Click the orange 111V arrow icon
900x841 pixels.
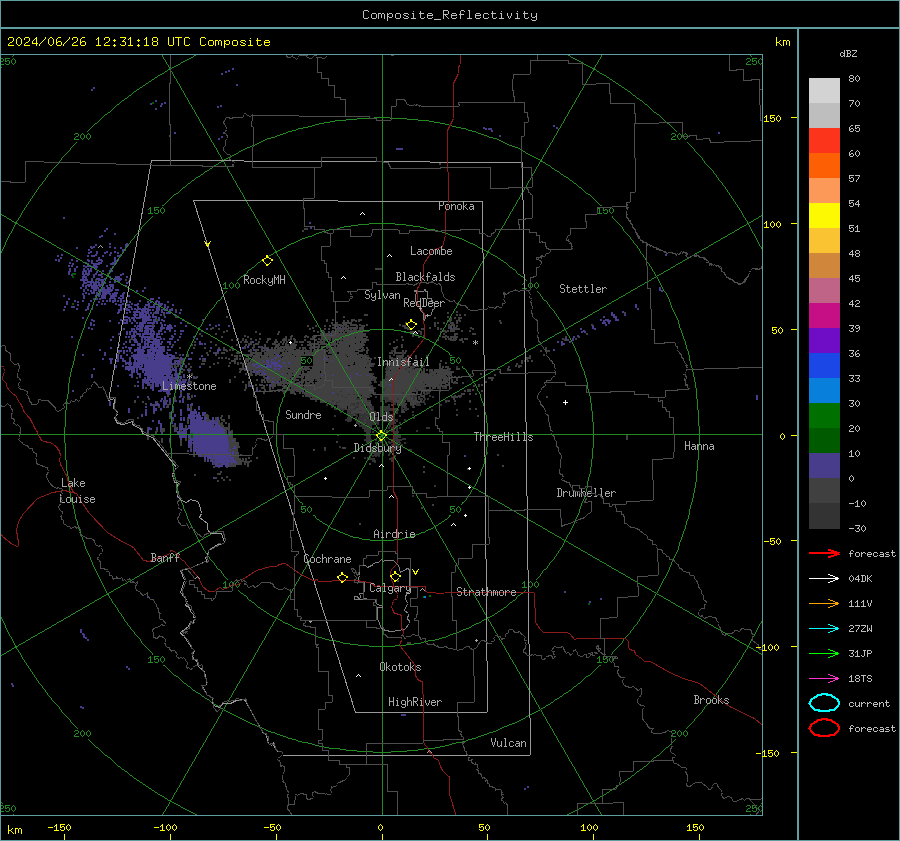(x=824, y=603)
